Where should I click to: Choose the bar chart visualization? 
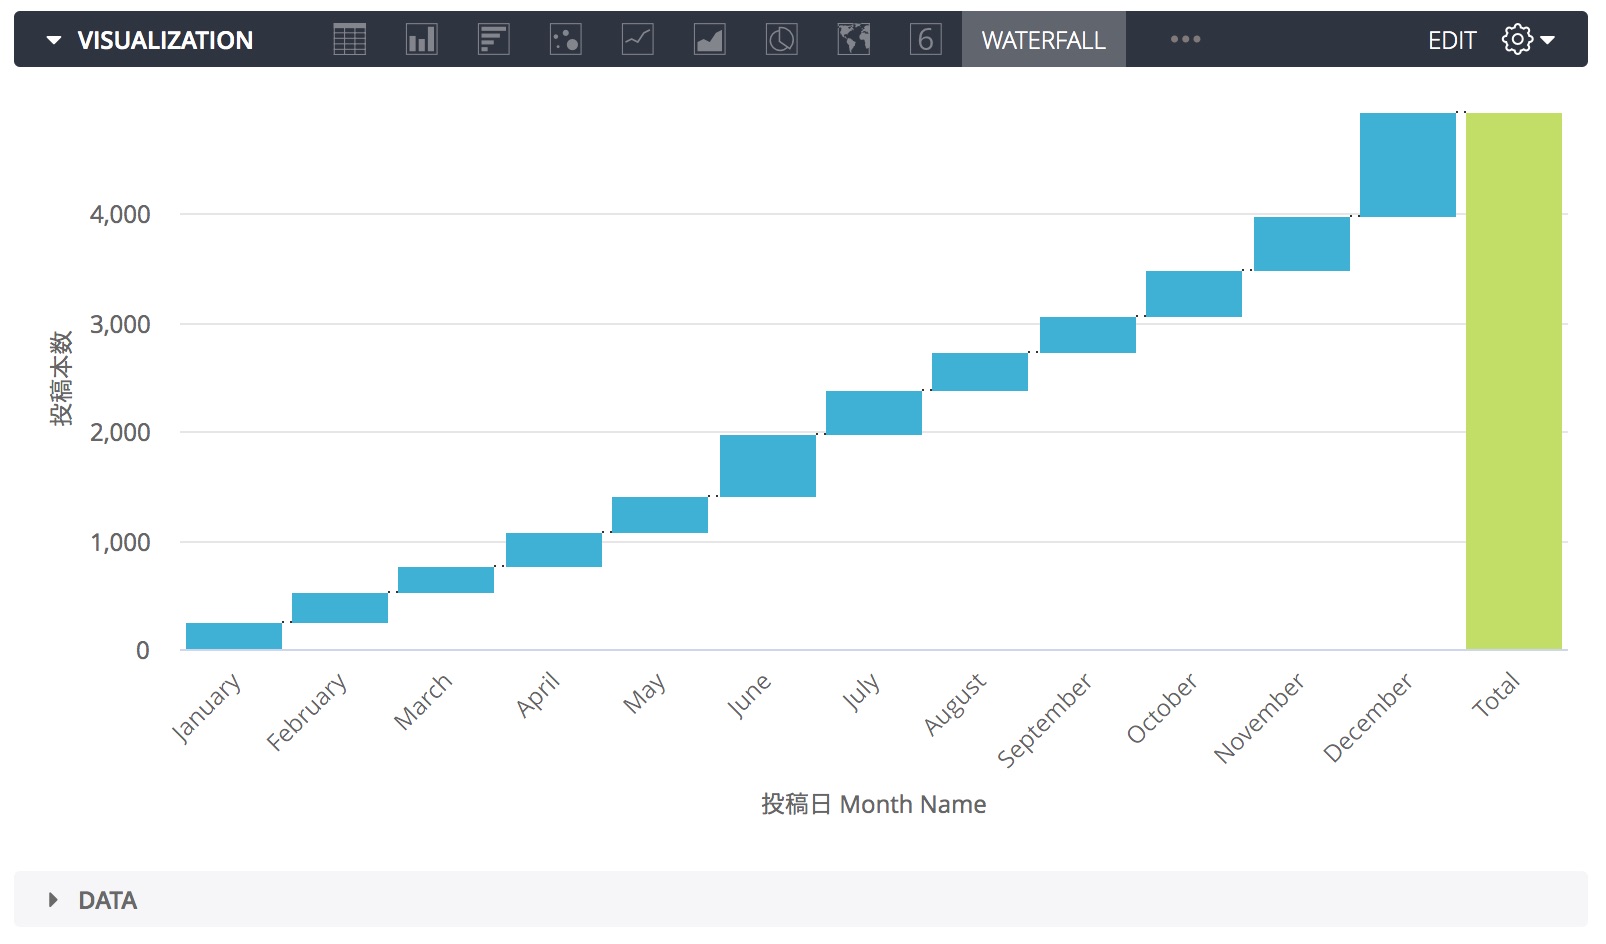coord(493,39)
